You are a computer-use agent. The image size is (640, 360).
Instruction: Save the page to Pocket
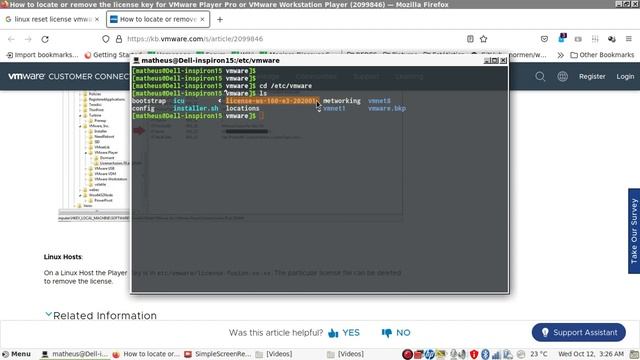coord(544,39)
